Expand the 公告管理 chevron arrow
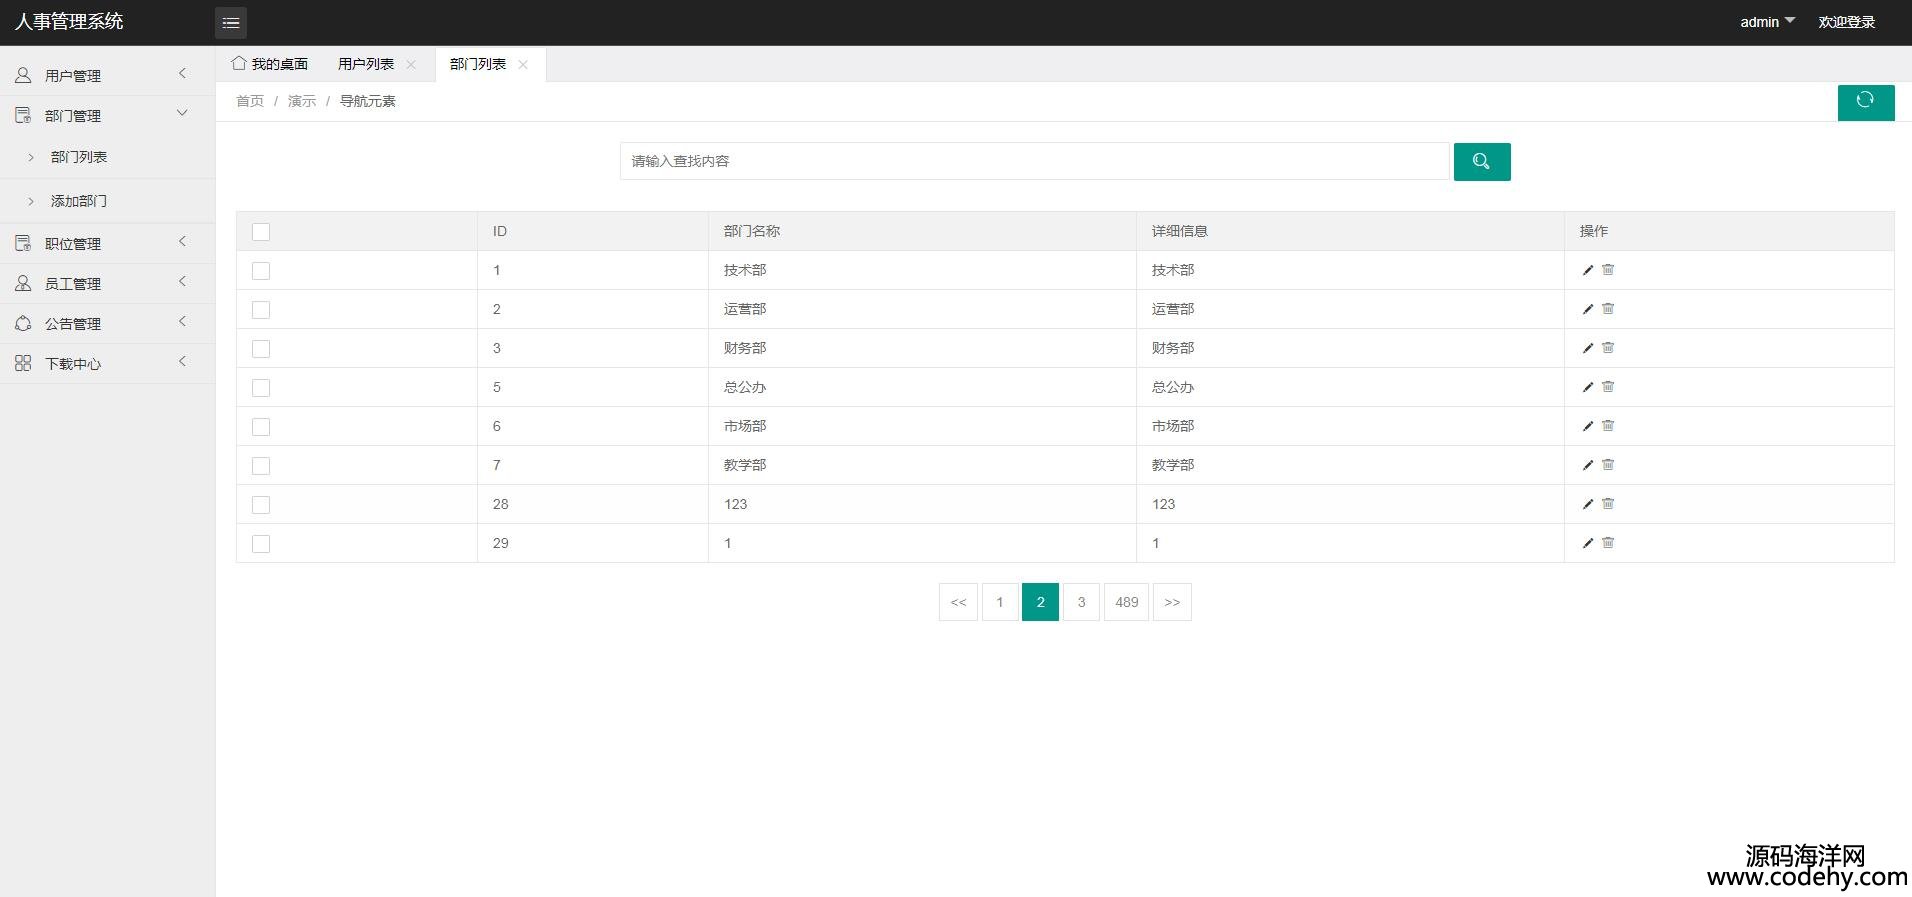 coord(182,321)
